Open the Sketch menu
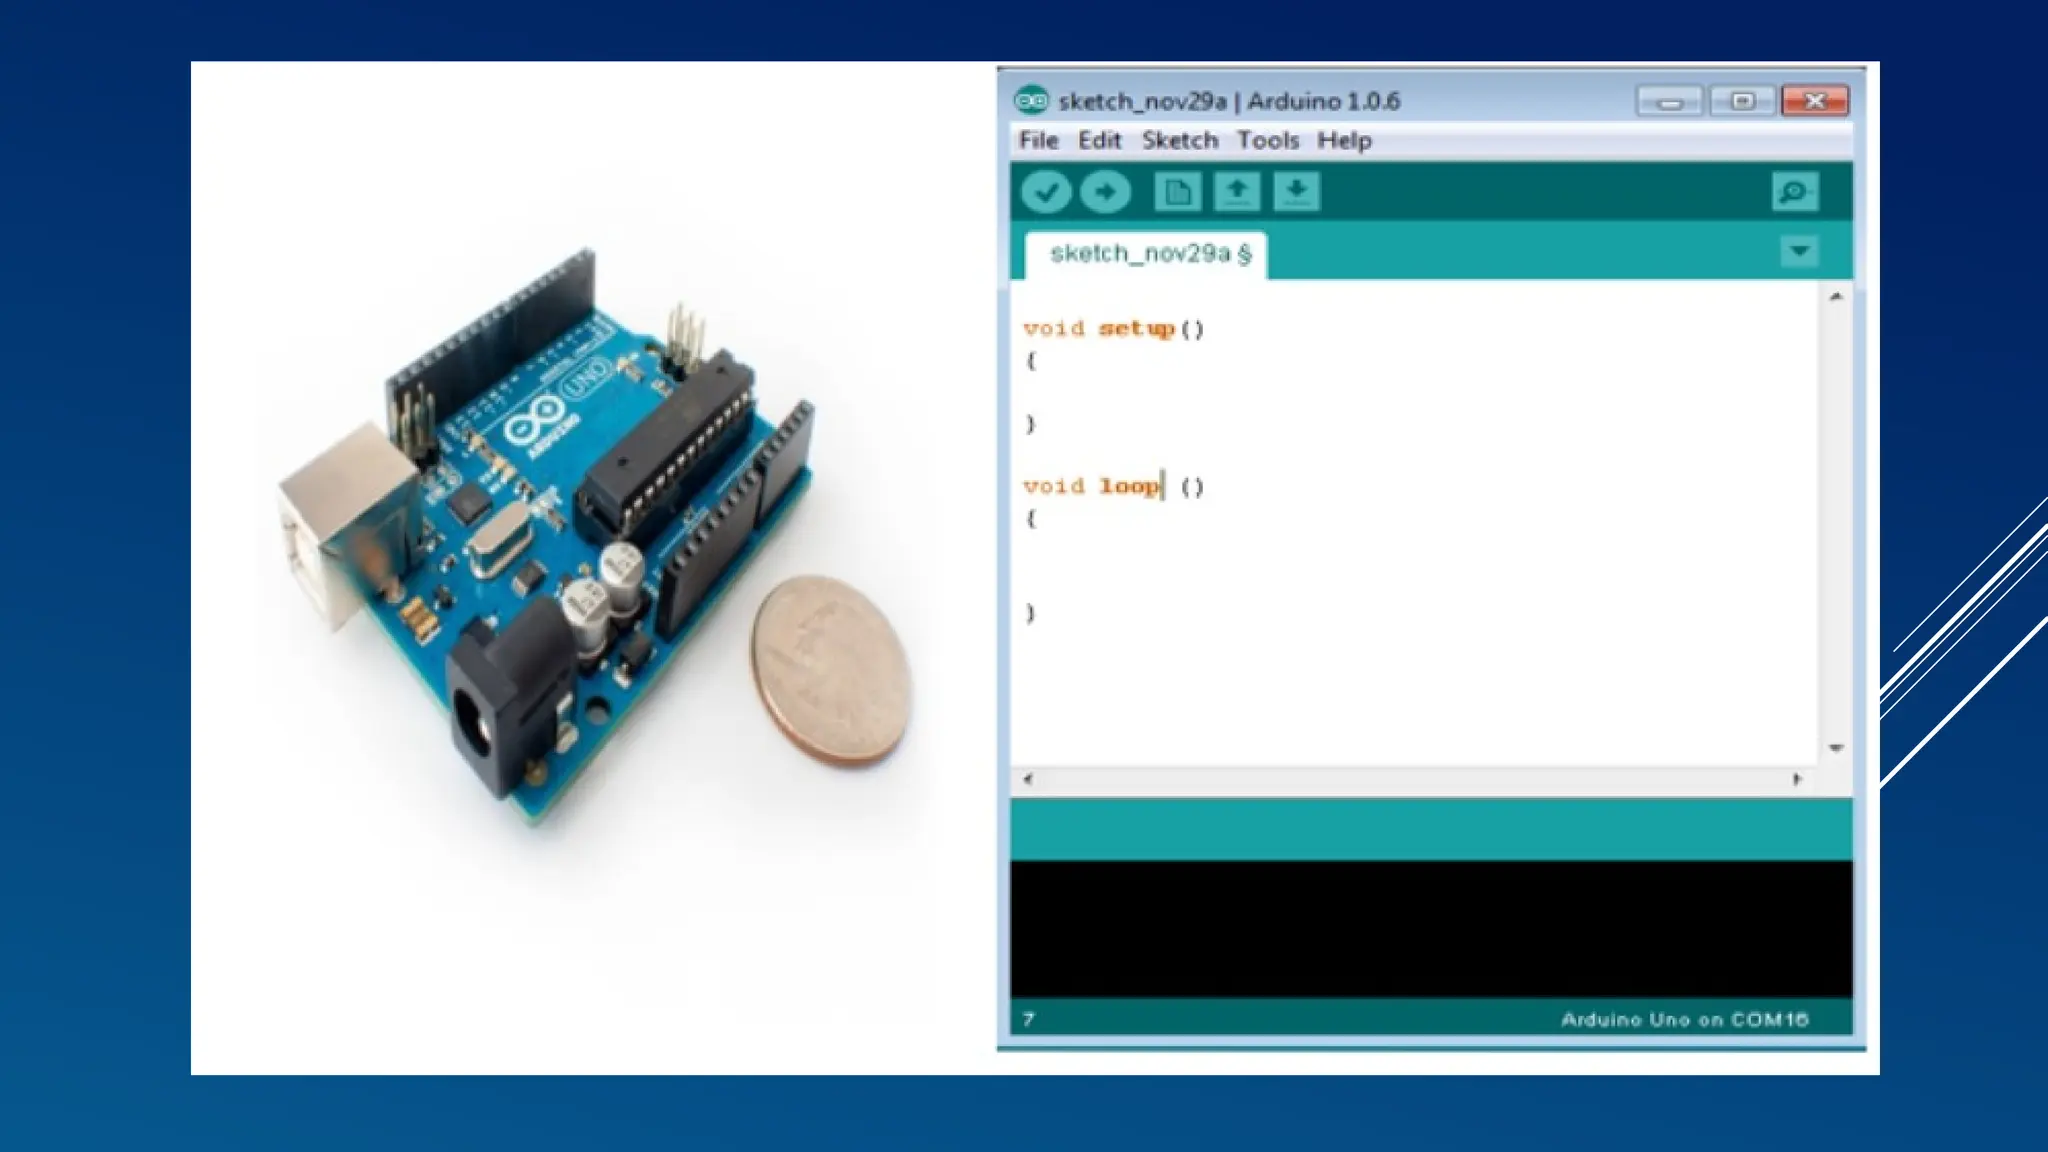This screenshot has height=1152, width=2048. pos(1180,141)
